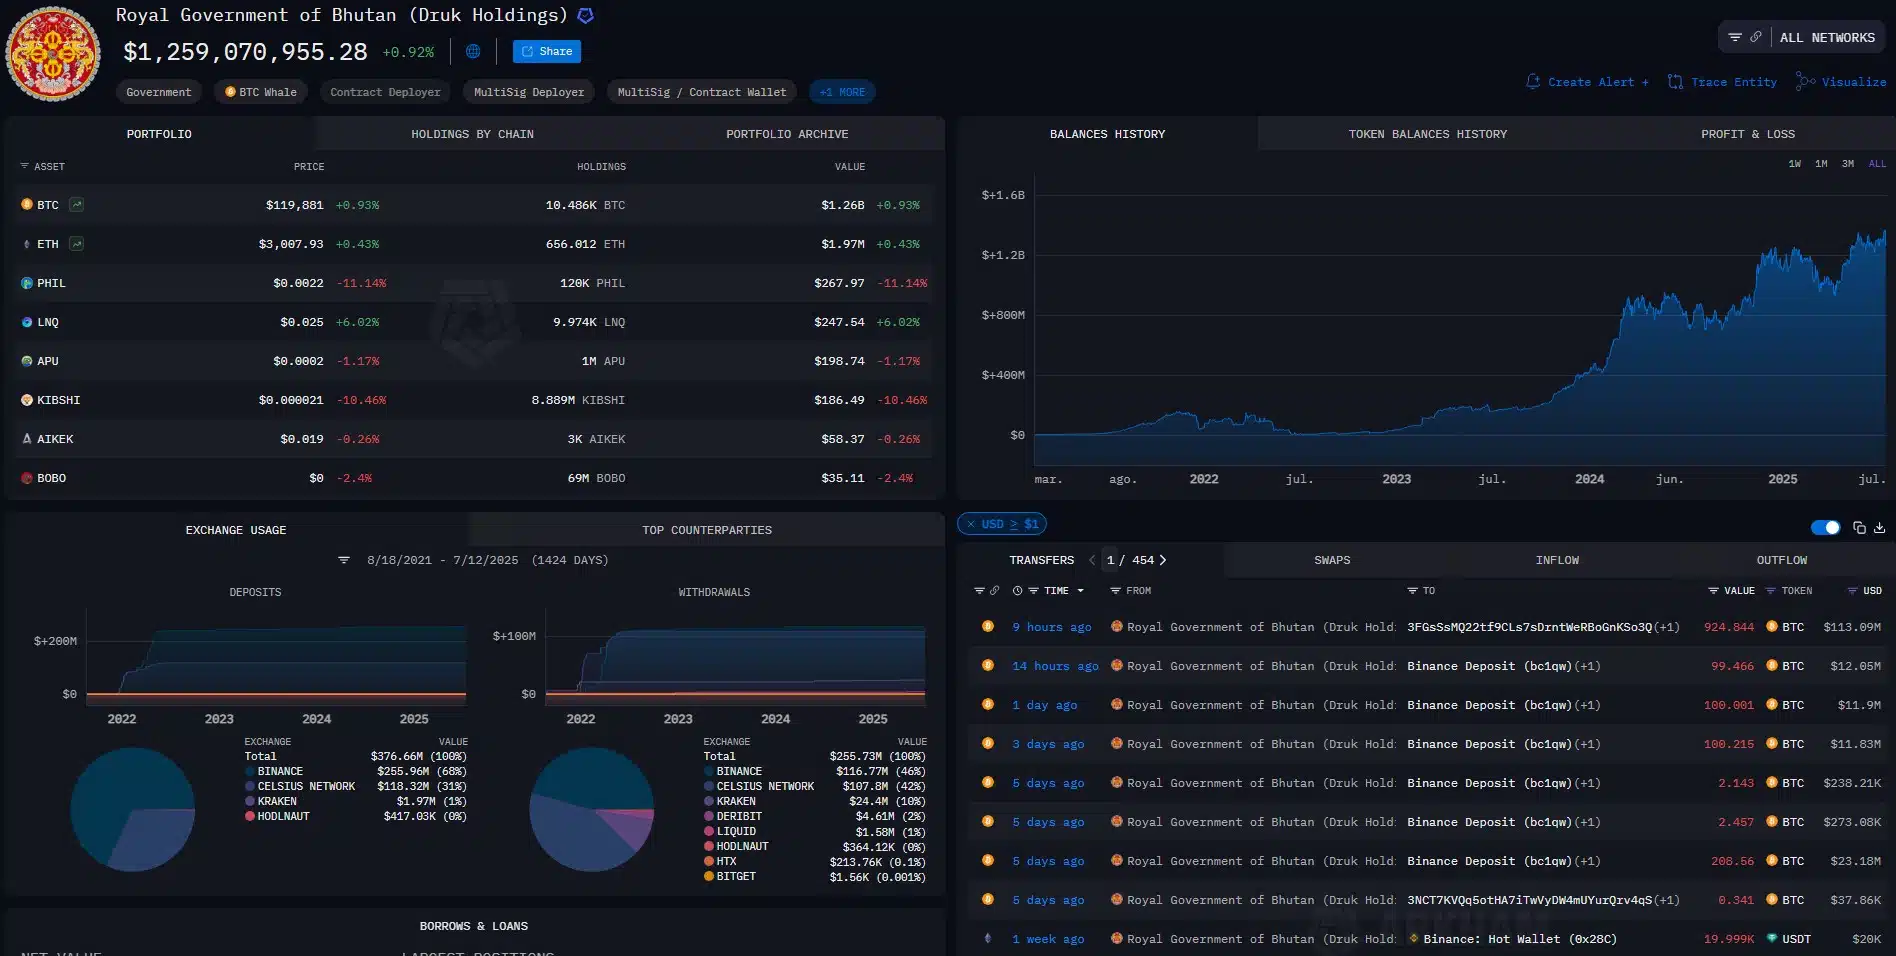The width and height of the screenshot is (1896, 956).
Task: Click the link icon in transfers header row
Action: [994, 591]
